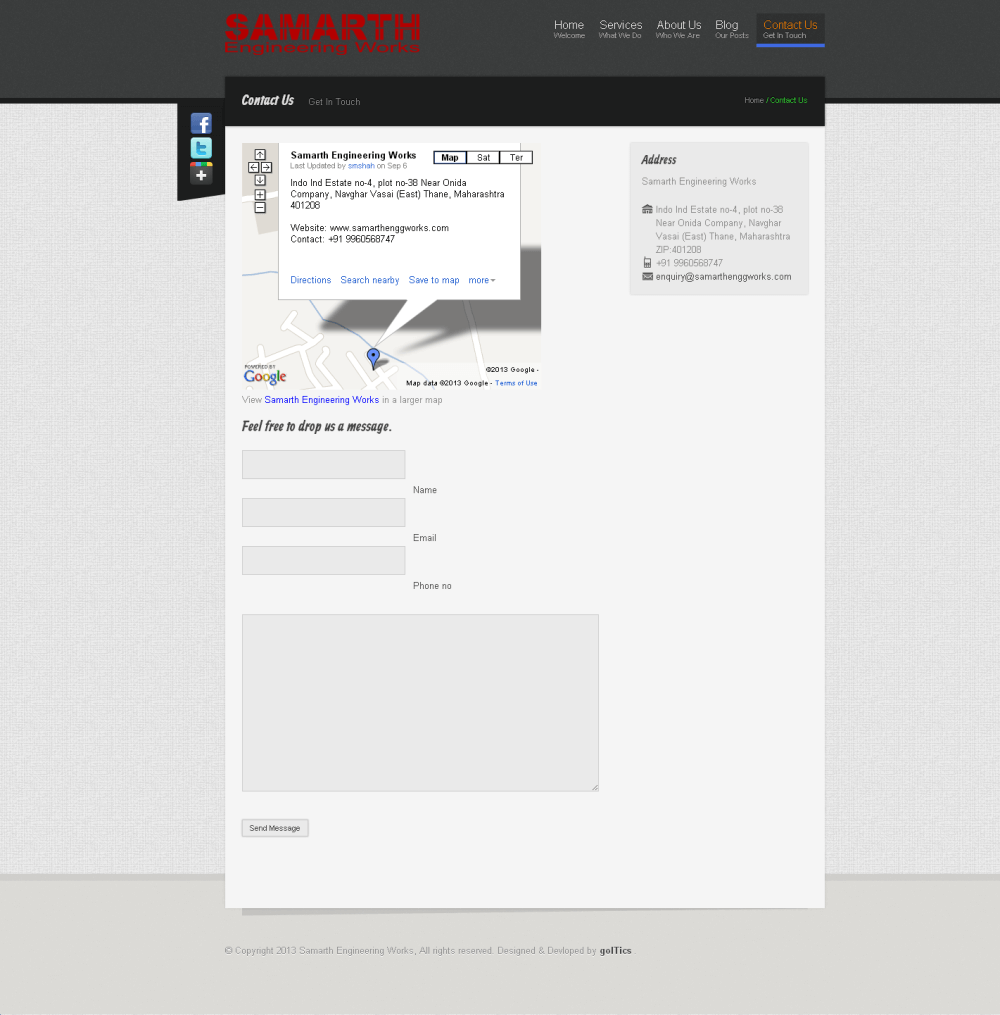Click the Search nearby link
Image resolution: width=1000 pixels, height=1015 pixels.
(x=370, y=280)
